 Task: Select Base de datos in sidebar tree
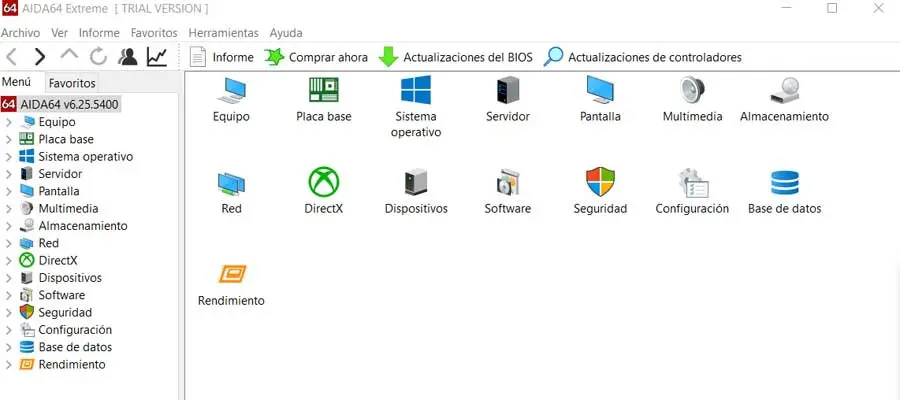click(x=75, y=347)
